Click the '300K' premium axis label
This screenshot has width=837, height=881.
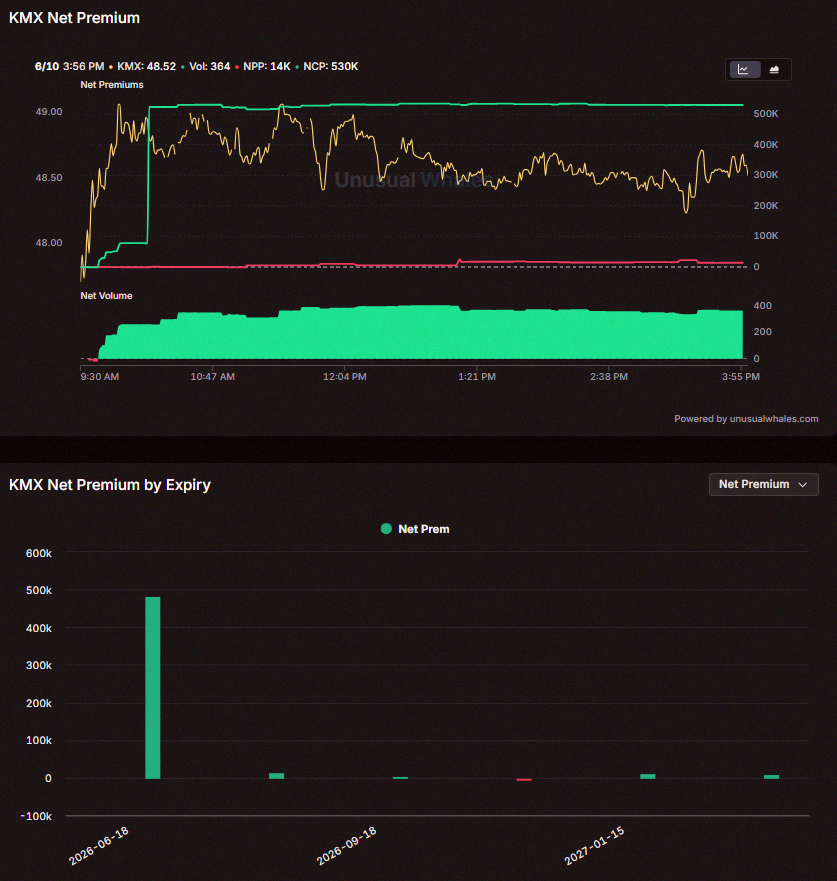tap(766, 175)
